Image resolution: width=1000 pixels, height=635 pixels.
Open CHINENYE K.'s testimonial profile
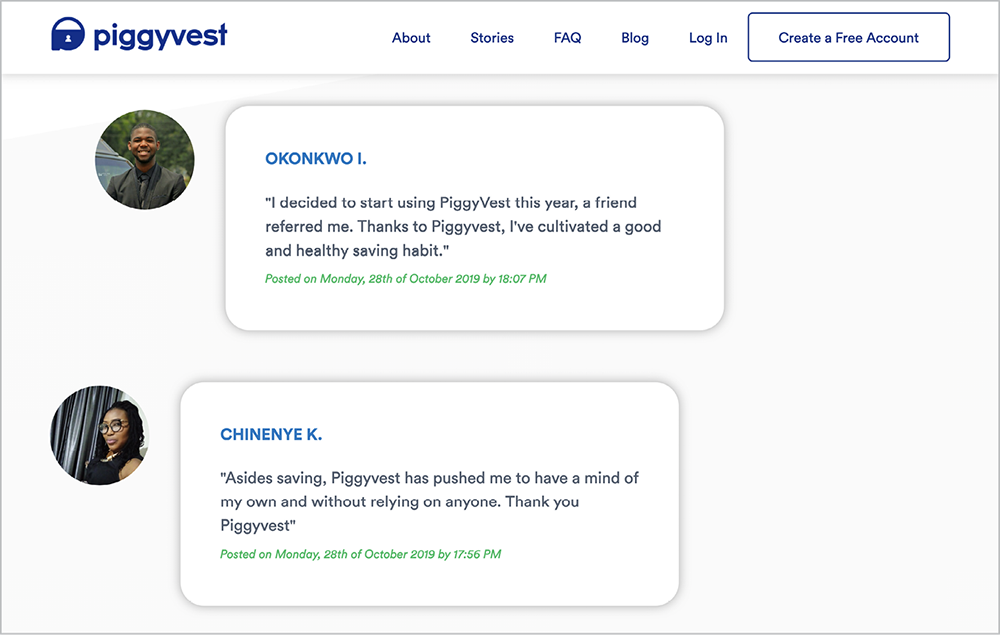(x=271, y=435)
